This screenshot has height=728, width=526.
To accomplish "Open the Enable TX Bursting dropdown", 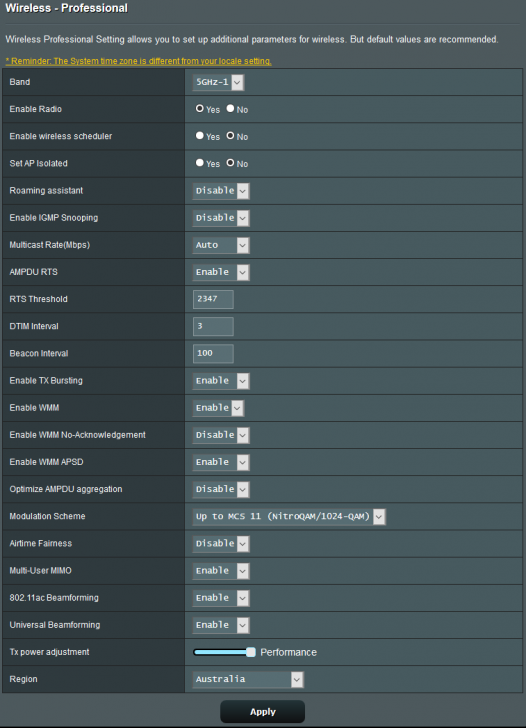I will click(x=221, y=381).
